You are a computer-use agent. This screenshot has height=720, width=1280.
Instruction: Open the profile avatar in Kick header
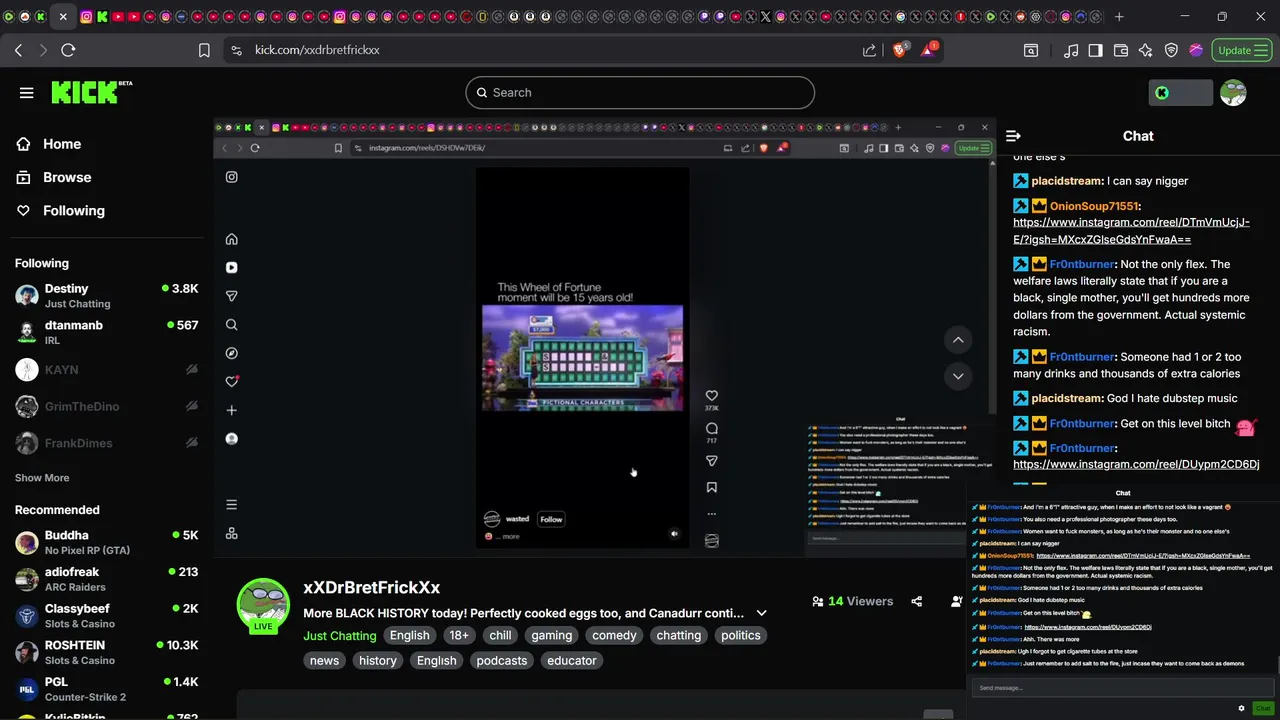[1233, 93]
